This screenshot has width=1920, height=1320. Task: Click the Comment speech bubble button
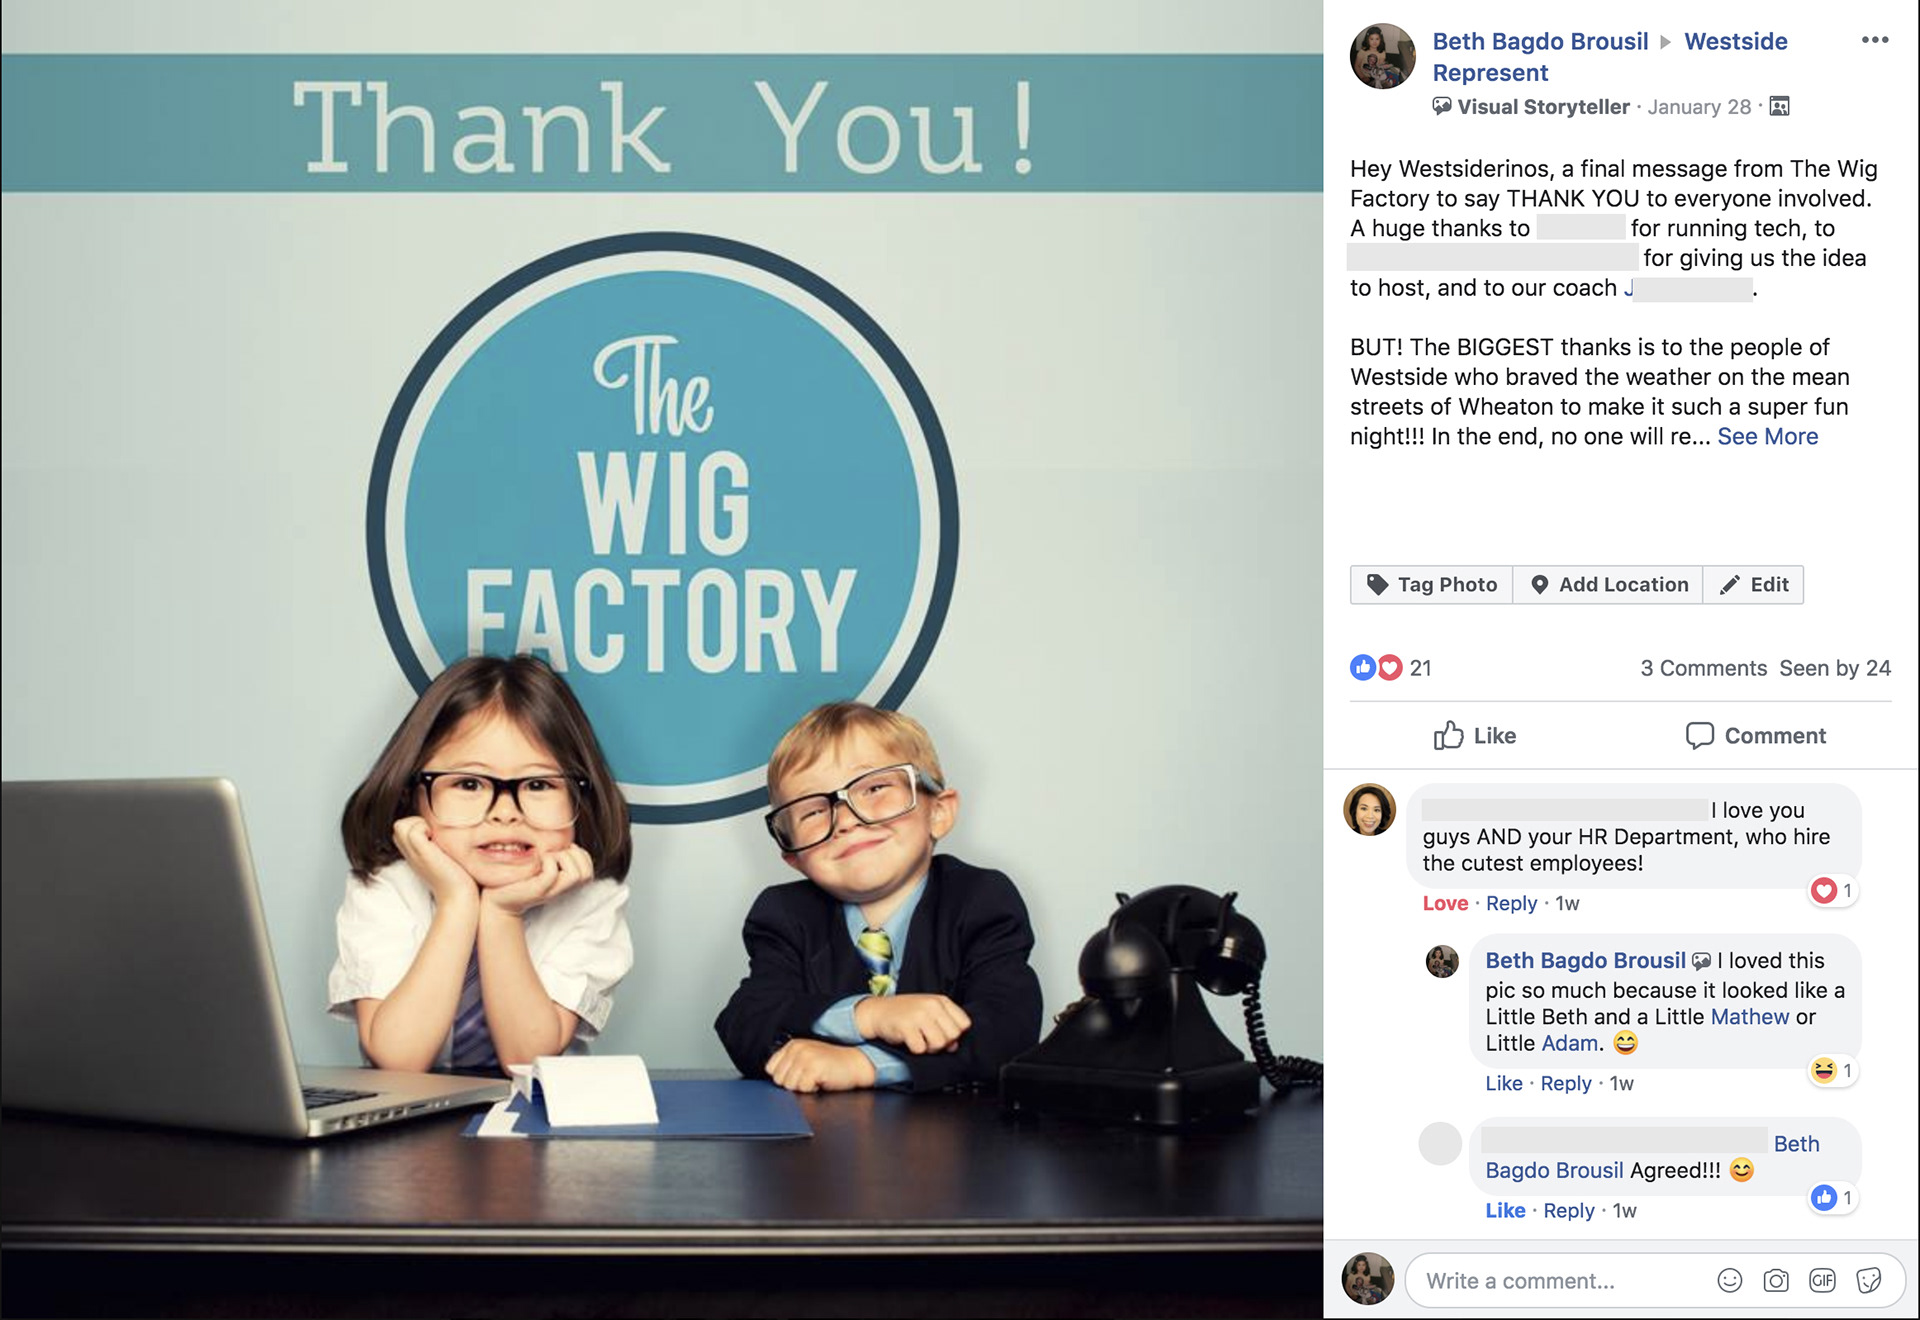(x=1755, y=736)
